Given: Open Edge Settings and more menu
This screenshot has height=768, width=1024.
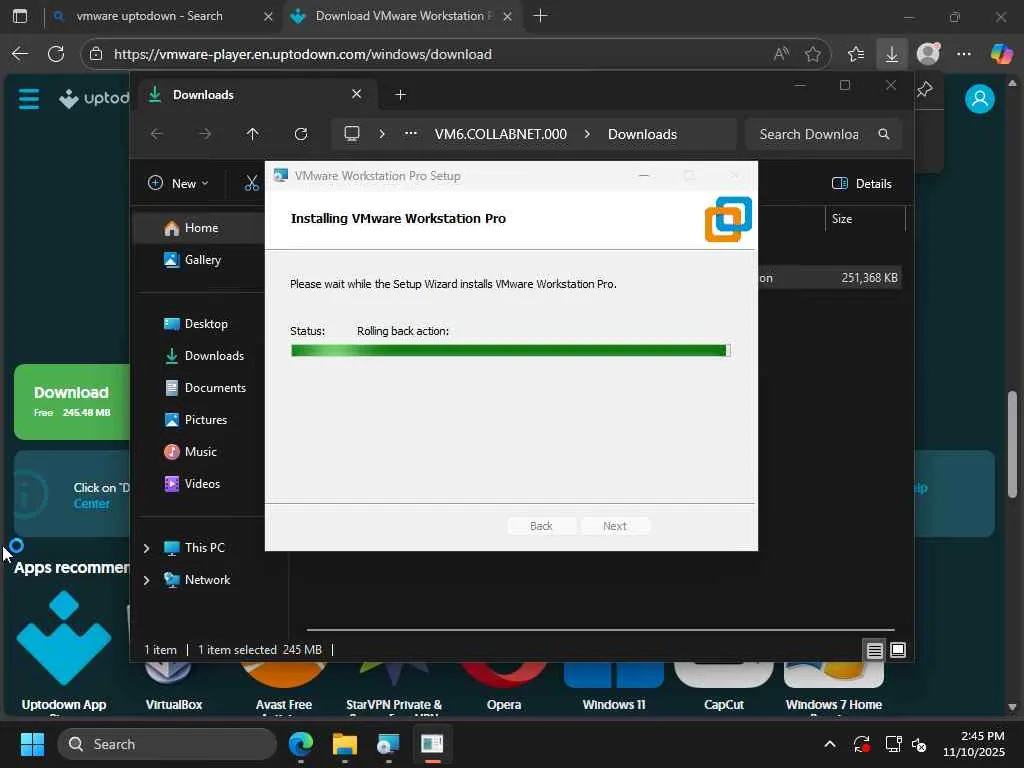Looking at the screenshot, I should tap(964, 54).
